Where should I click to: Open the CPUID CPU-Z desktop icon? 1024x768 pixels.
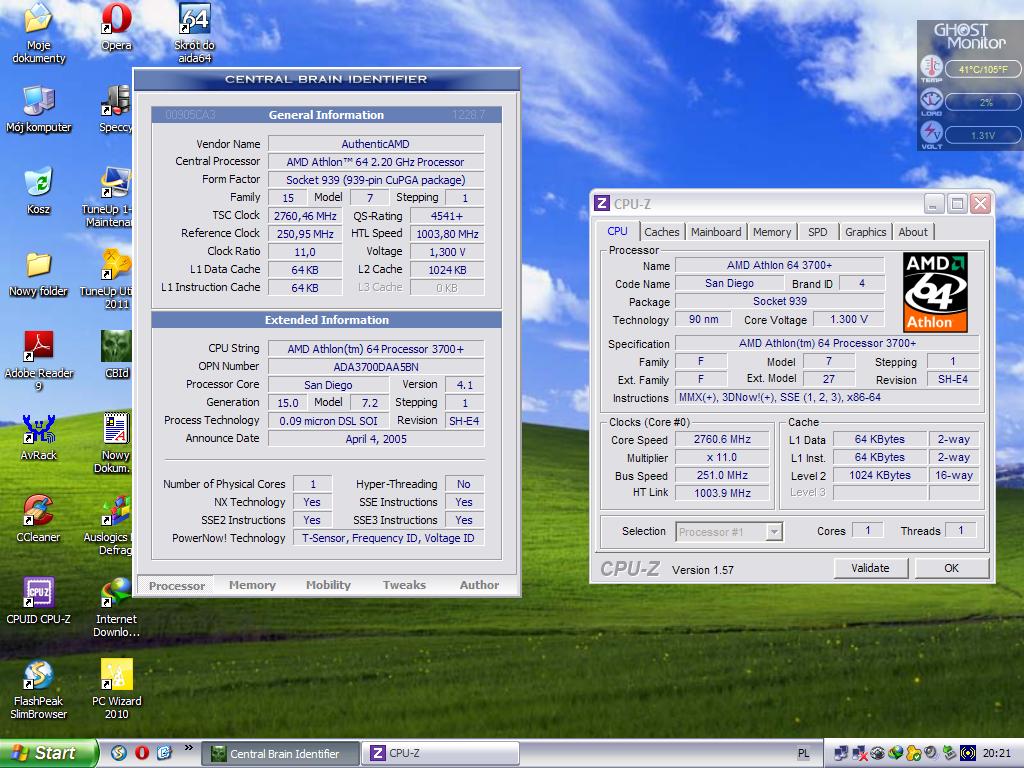click(x=38, y=594)
